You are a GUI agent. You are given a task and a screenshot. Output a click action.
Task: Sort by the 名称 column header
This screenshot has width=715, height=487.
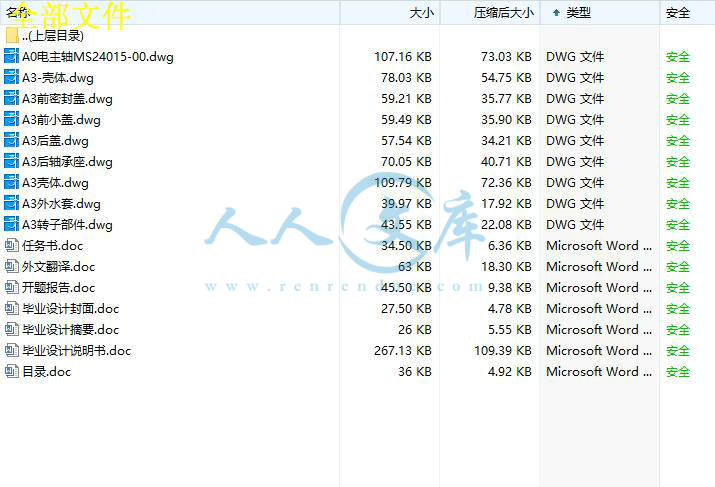(x=170, y=12)
